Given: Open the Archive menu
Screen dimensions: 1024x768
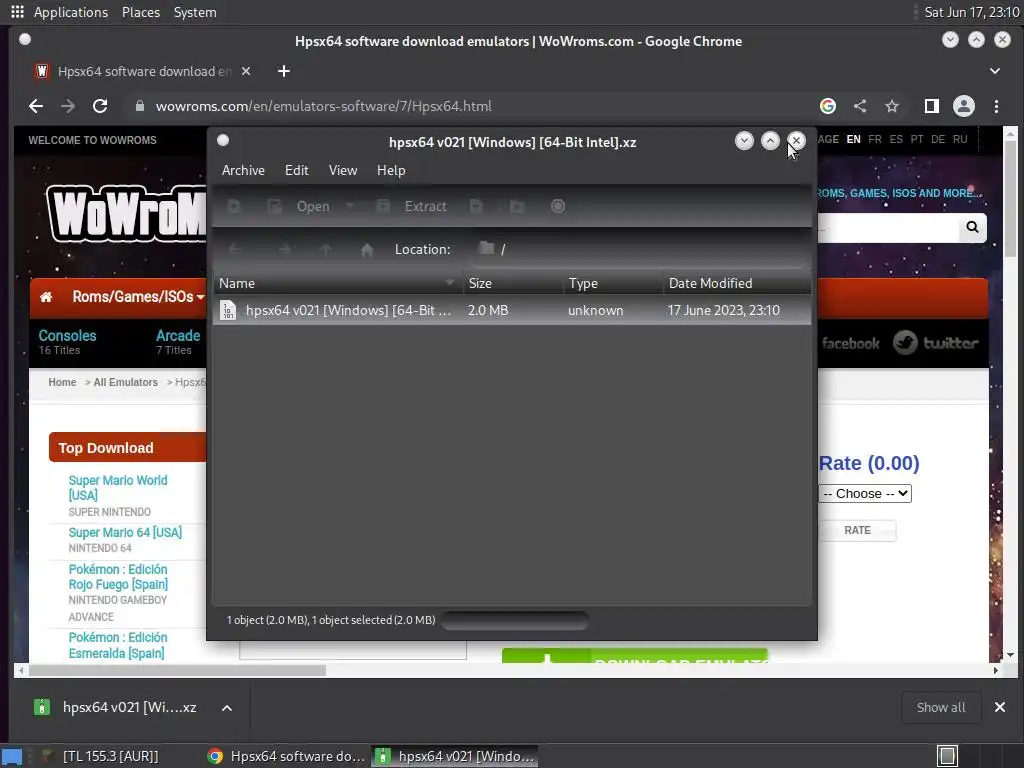Looking at the screenshot, I should pos(243,170).
